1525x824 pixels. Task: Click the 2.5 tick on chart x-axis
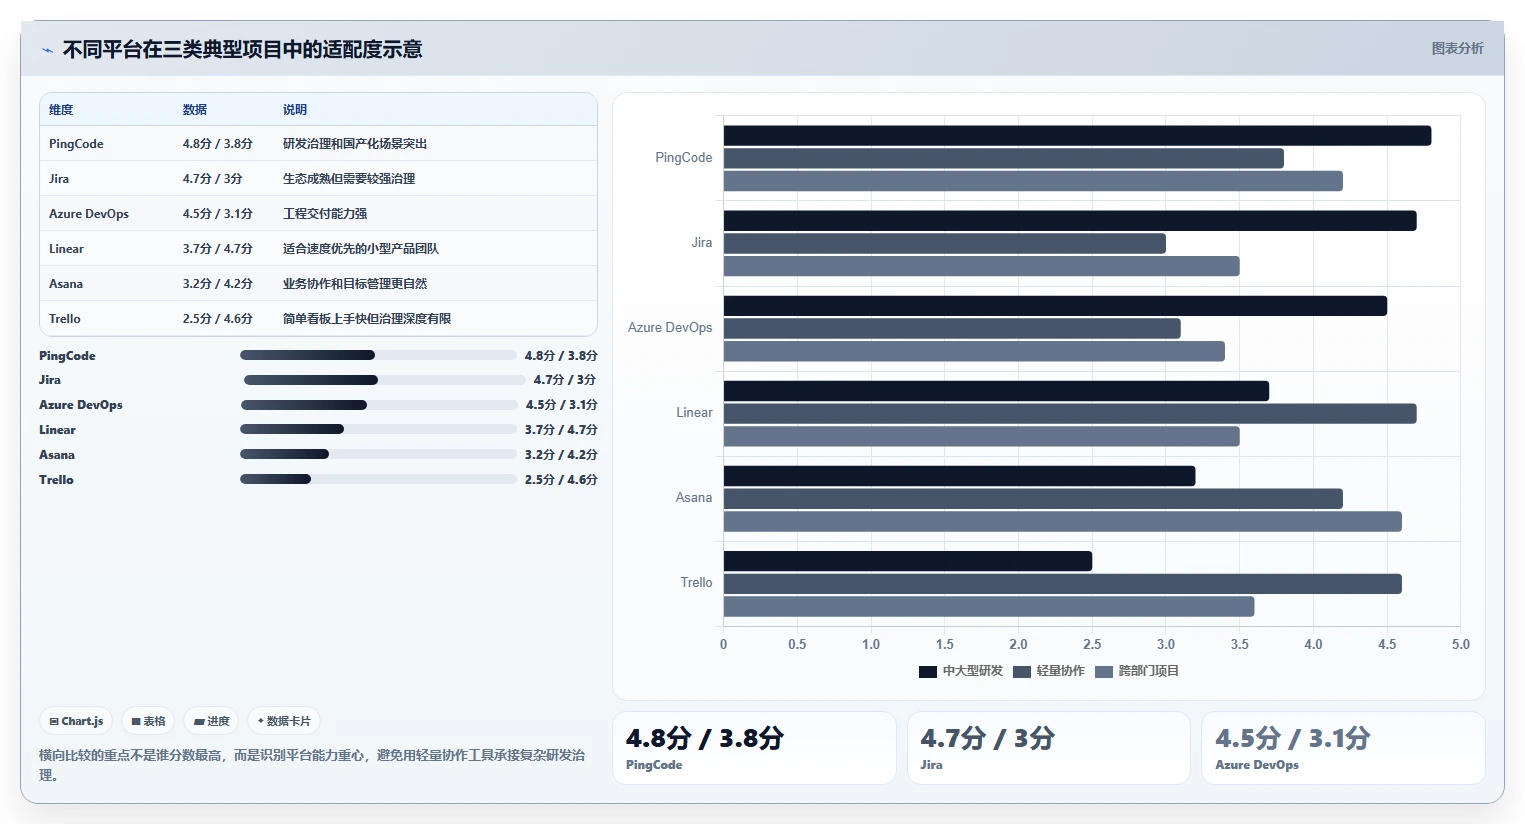[x=1092, y=645]
